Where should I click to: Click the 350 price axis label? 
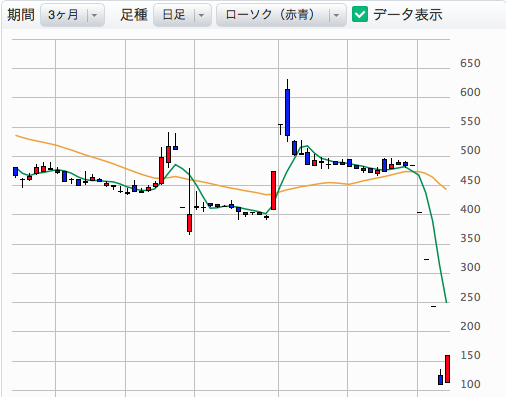pyautogui.click(x=470, y=238)
